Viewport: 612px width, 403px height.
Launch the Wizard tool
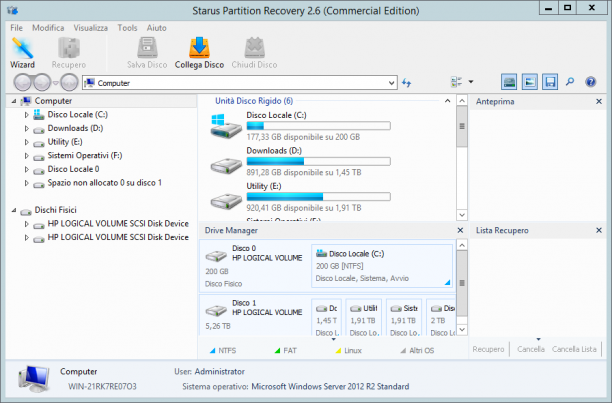[x=22, y=53]
